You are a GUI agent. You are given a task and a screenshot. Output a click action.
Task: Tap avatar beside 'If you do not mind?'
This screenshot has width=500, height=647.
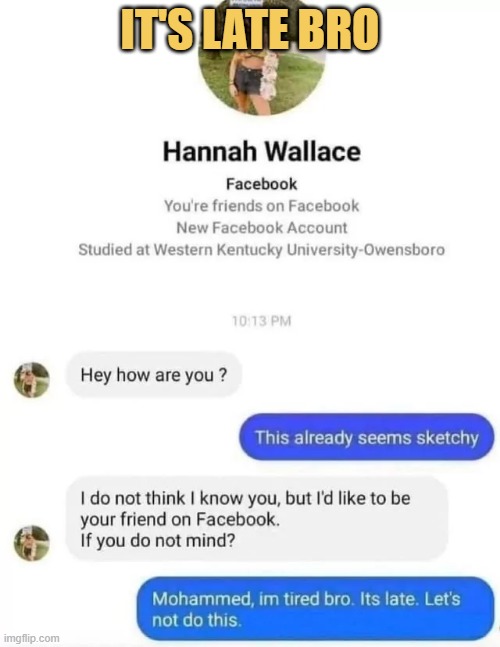tap(32, 543)
